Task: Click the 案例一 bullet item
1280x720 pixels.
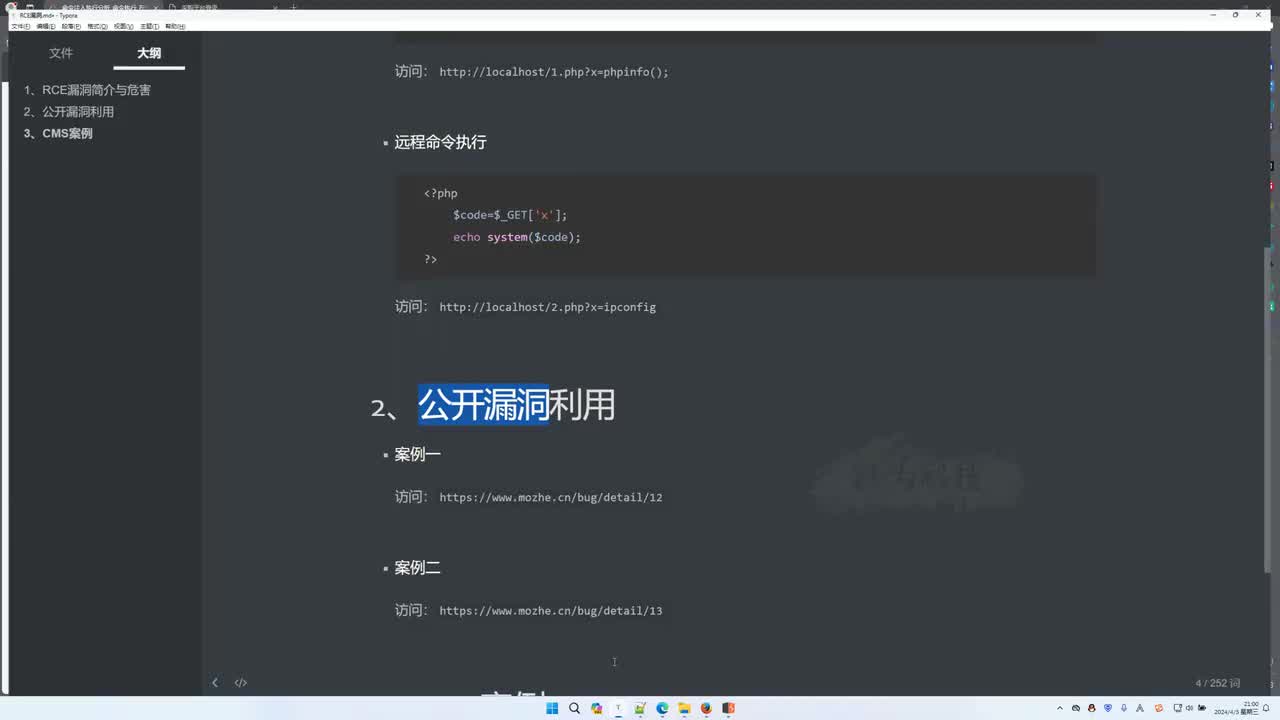Action: click(417, 455)
